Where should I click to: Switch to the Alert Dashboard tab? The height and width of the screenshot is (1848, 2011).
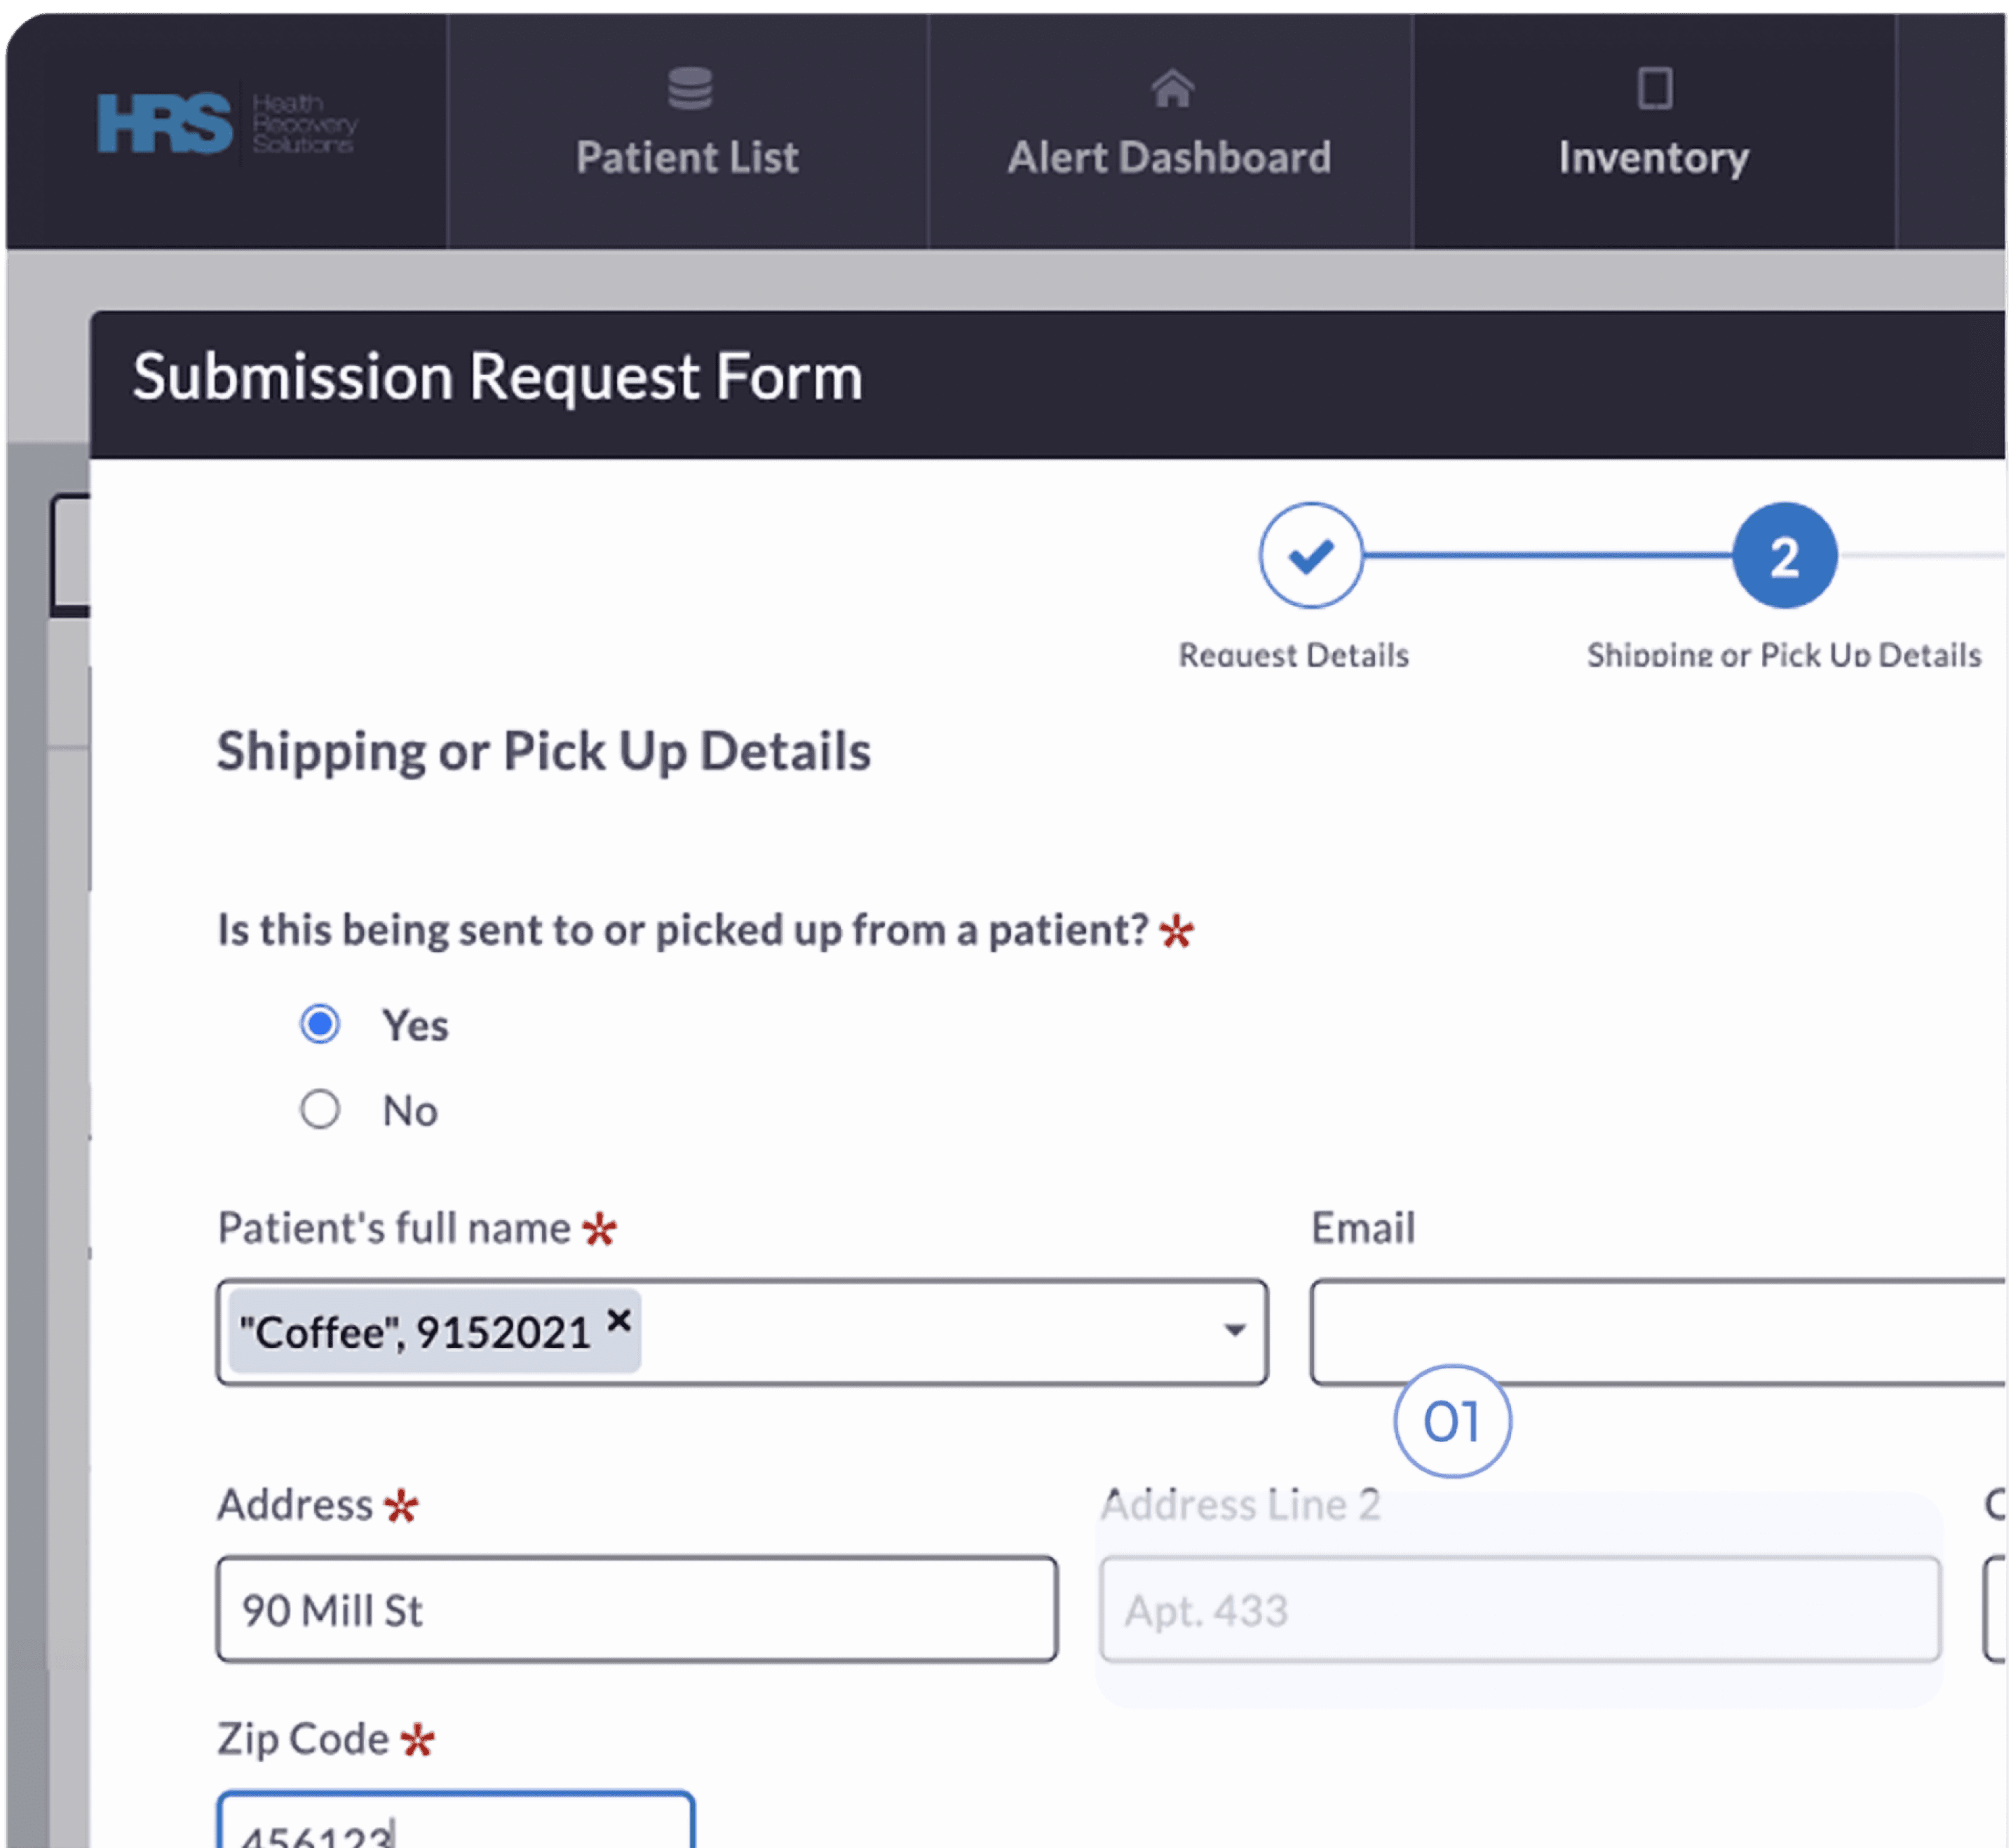[1169, 157]
